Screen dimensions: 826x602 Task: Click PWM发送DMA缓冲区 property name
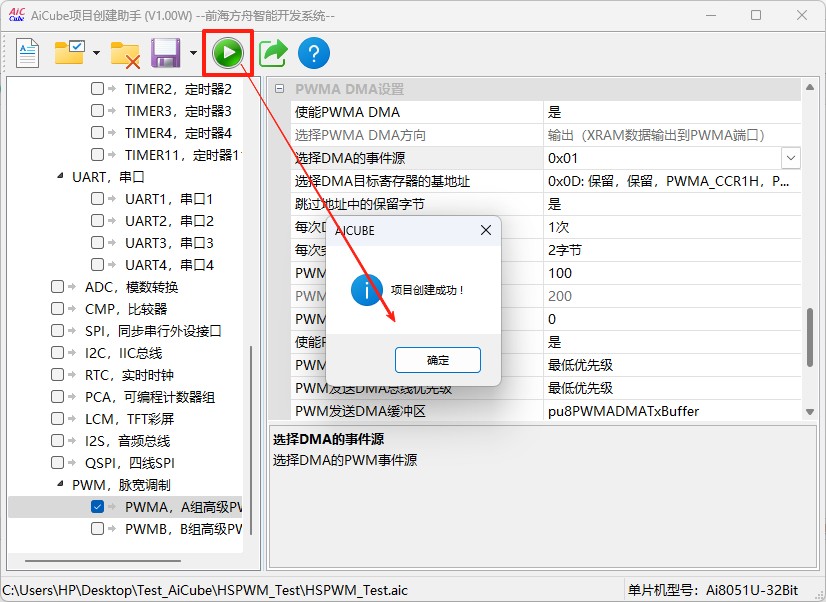[360, 411]
